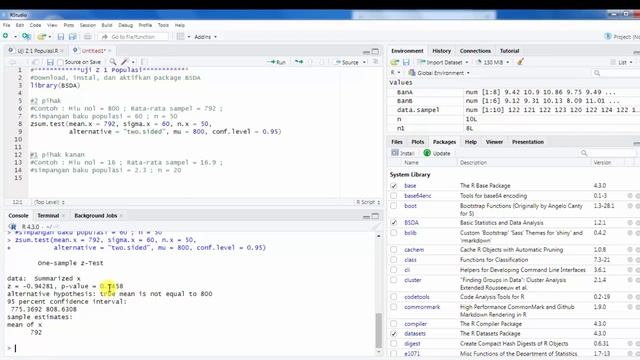The image size is (640, 360).
Task: Expand the New File dropdown arrow
Action: pos(15,37)
